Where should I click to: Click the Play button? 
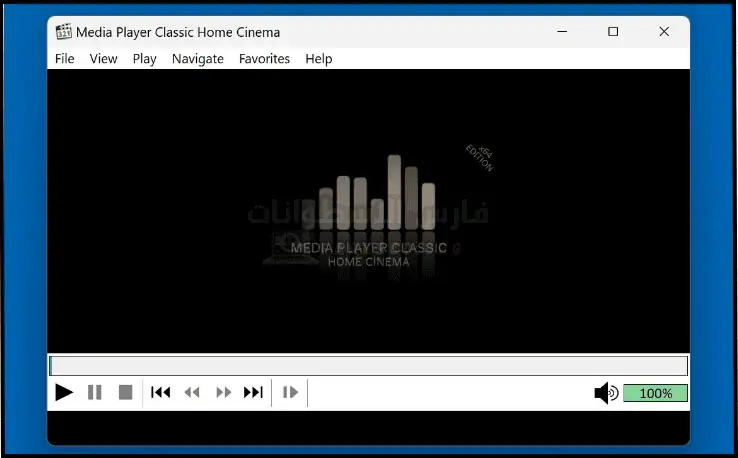[x=64, y=393]
